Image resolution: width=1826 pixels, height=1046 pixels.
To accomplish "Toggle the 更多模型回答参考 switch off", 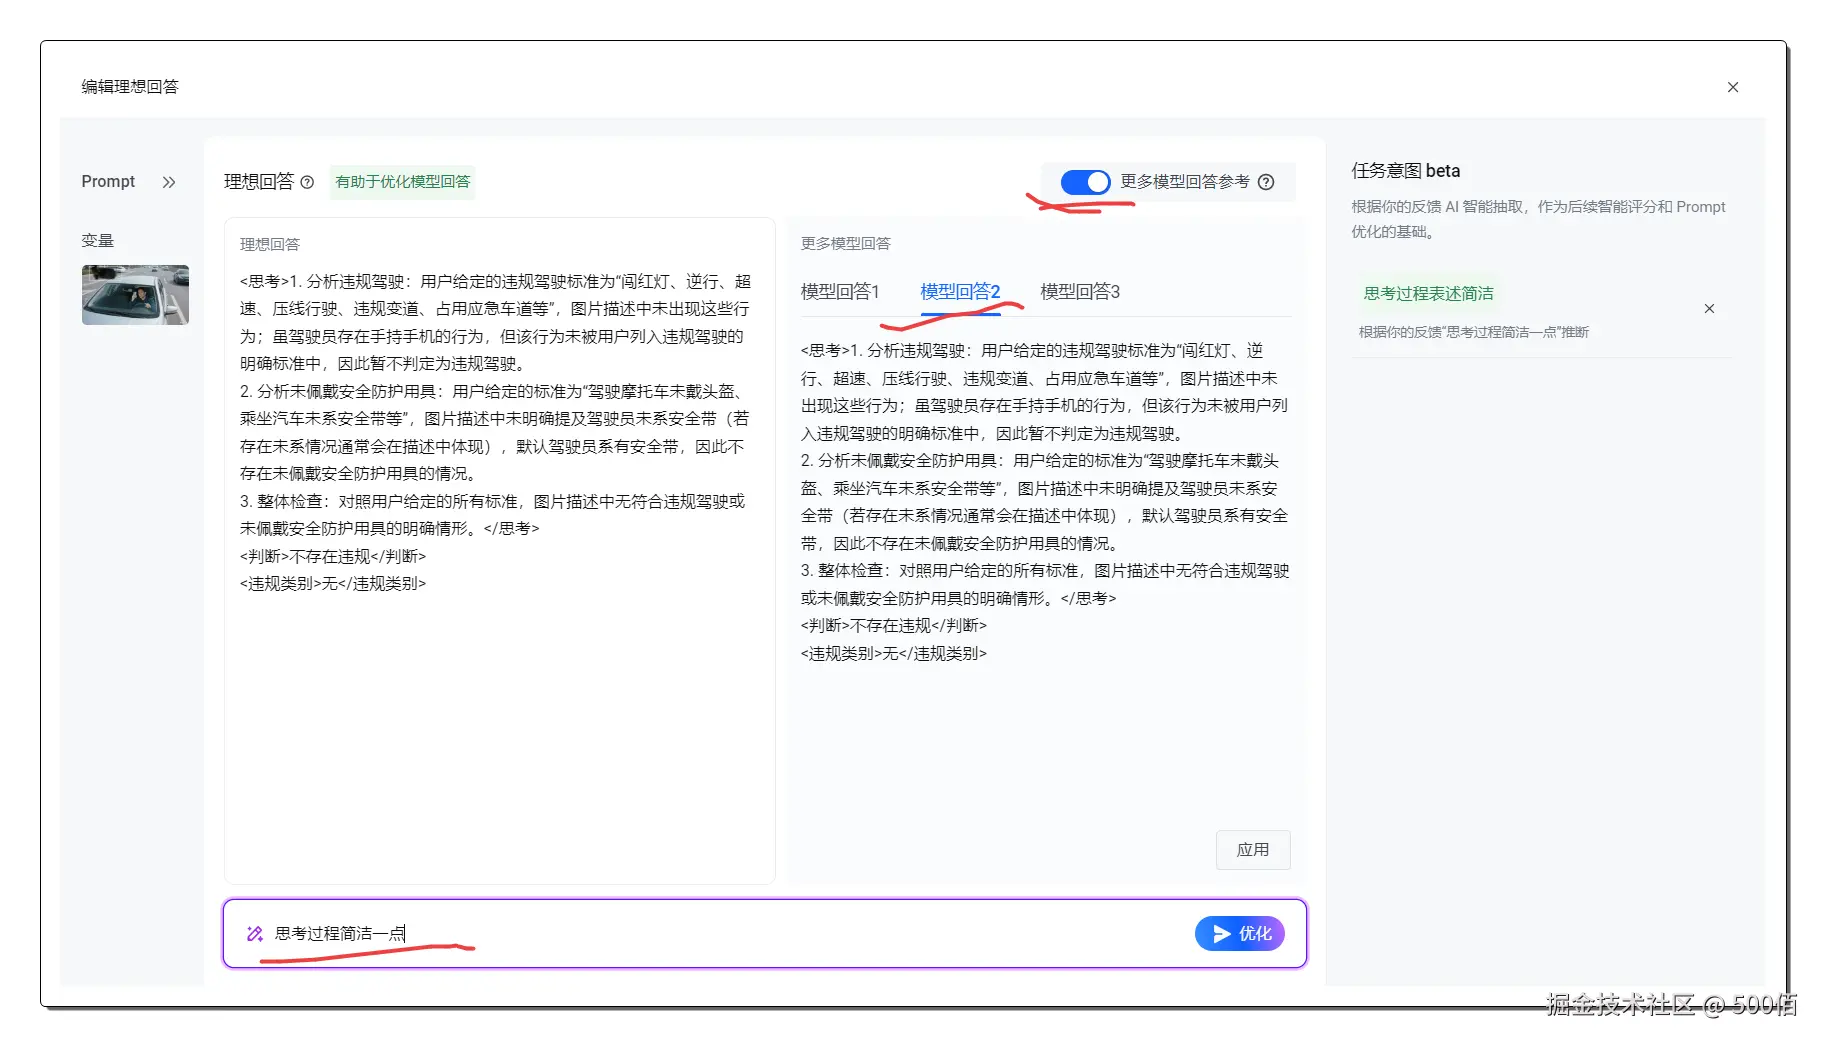I will click(x=1085, y=182).
